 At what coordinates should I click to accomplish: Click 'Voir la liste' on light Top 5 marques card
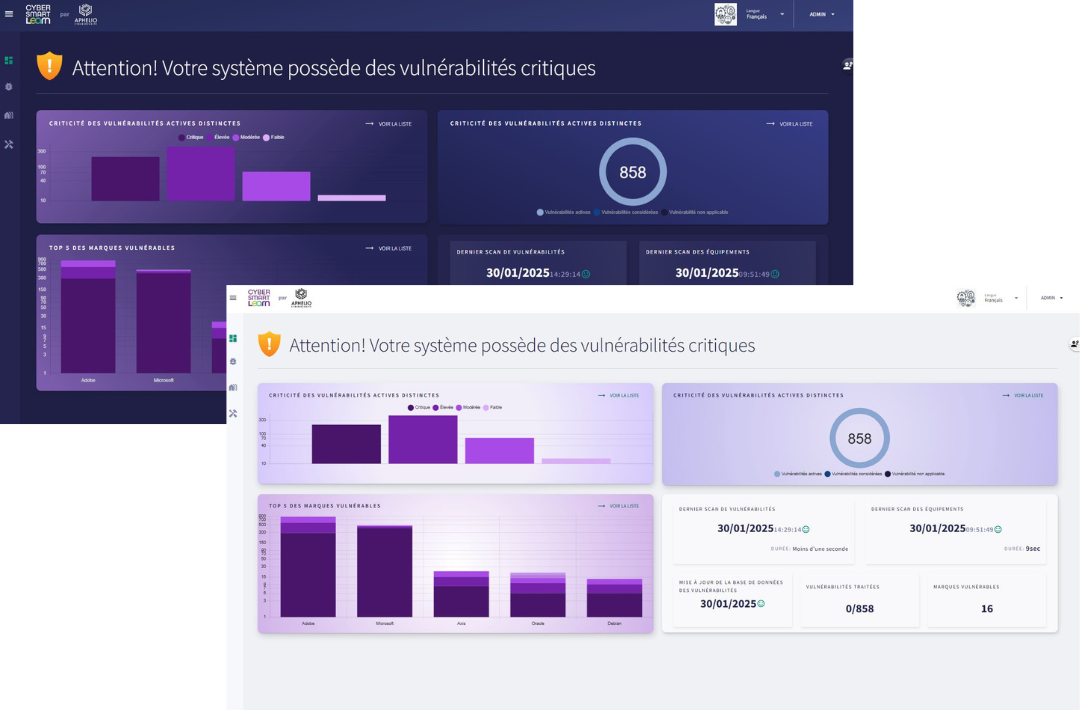click(x=619, y=506)
